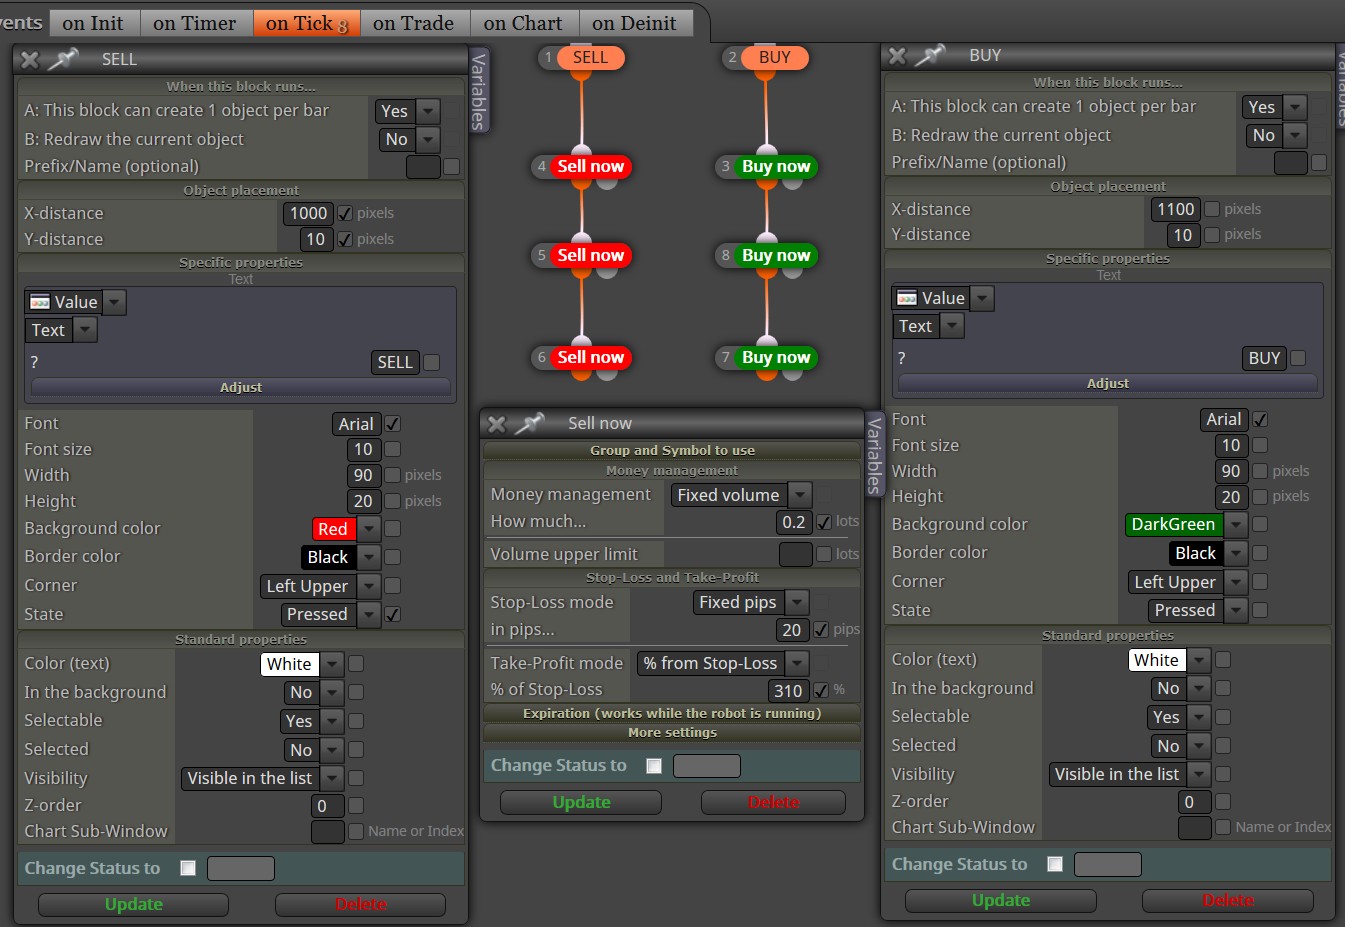This screenshot has height=927, width=1345.
Task: Uncheck X-distance pixels checkbox in SELL panel
Action: [345, 213]
